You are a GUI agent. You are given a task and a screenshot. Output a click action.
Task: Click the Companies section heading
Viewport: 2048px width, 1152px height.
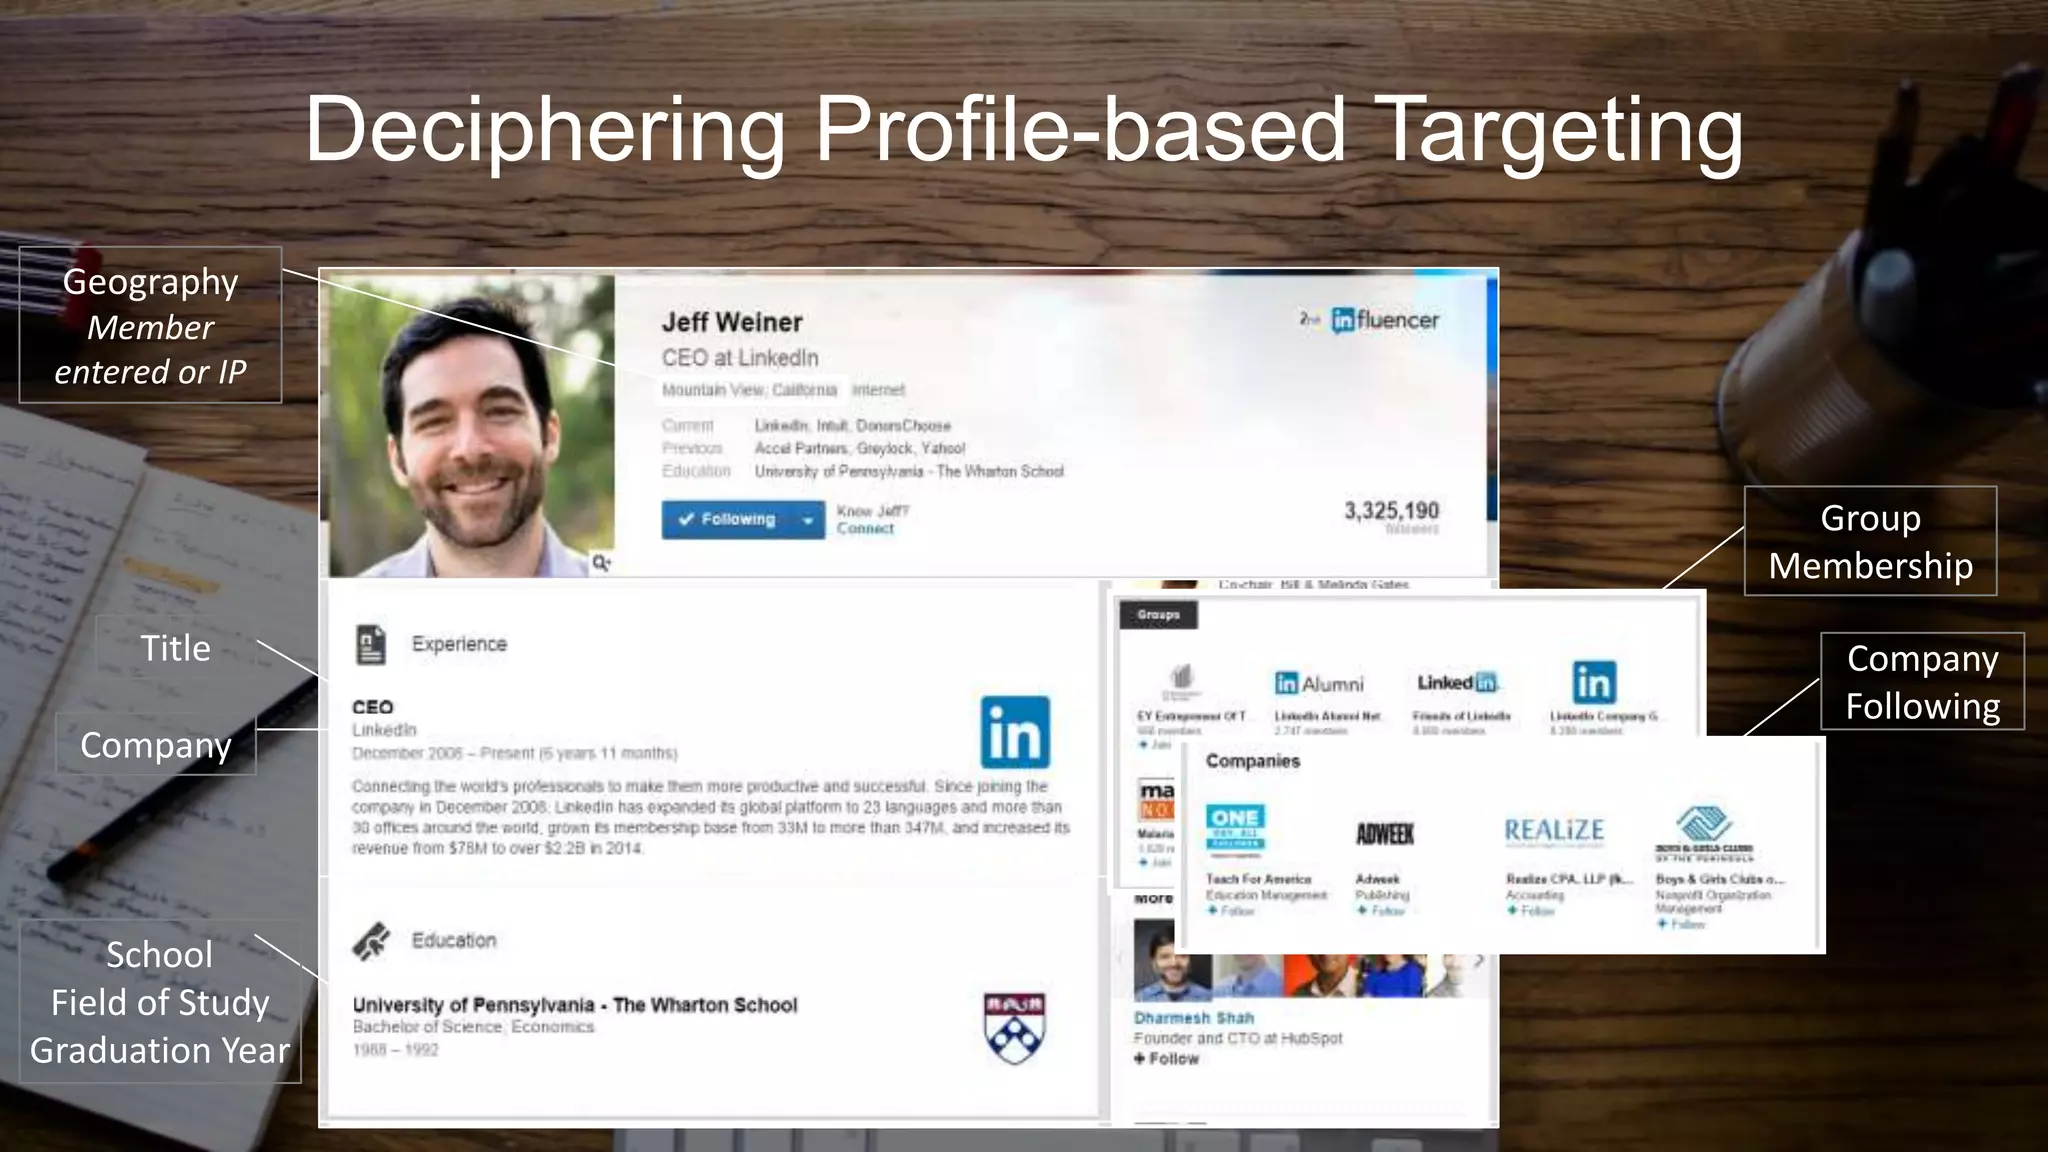(x=1253, y=761)
